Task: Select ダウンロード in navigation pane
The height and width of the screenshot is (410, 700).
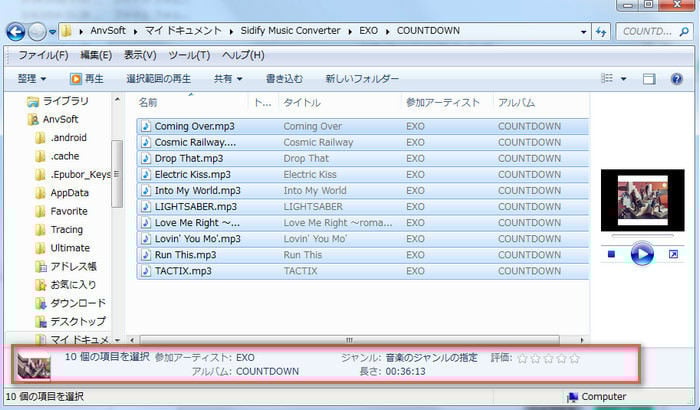Action: click(x=70, y=303)
